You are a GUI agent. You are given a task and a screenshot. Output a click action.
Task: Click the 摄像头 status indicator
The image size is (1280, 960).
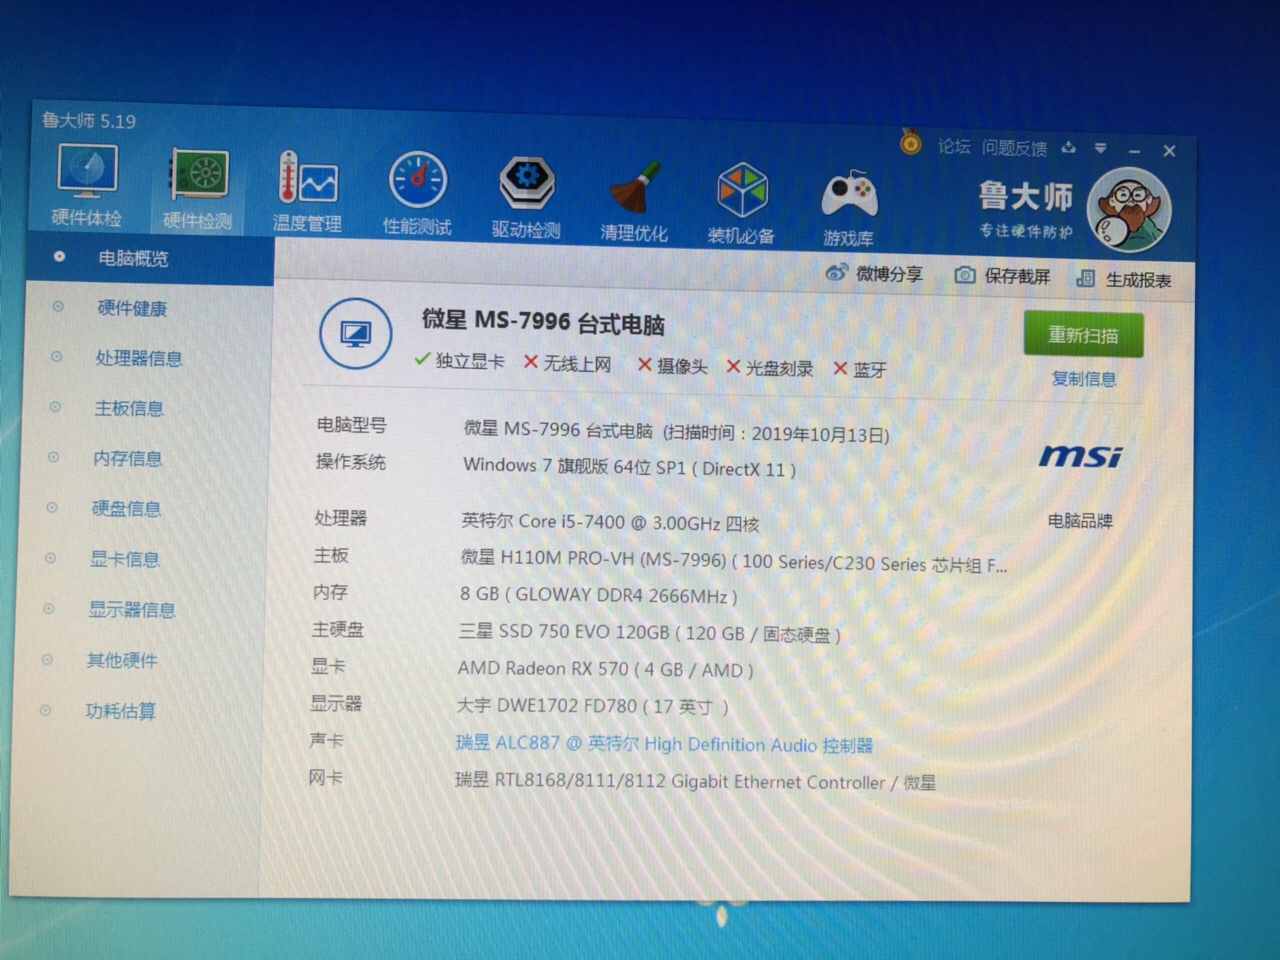tap(672, 366)
